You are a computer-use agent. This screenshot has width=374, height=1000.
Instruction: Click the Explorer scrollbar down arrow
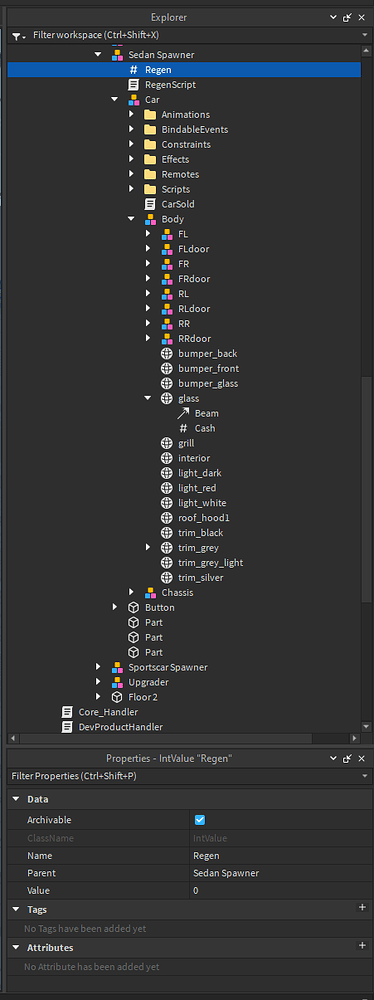pyautogui.click(x=366, y=726)
